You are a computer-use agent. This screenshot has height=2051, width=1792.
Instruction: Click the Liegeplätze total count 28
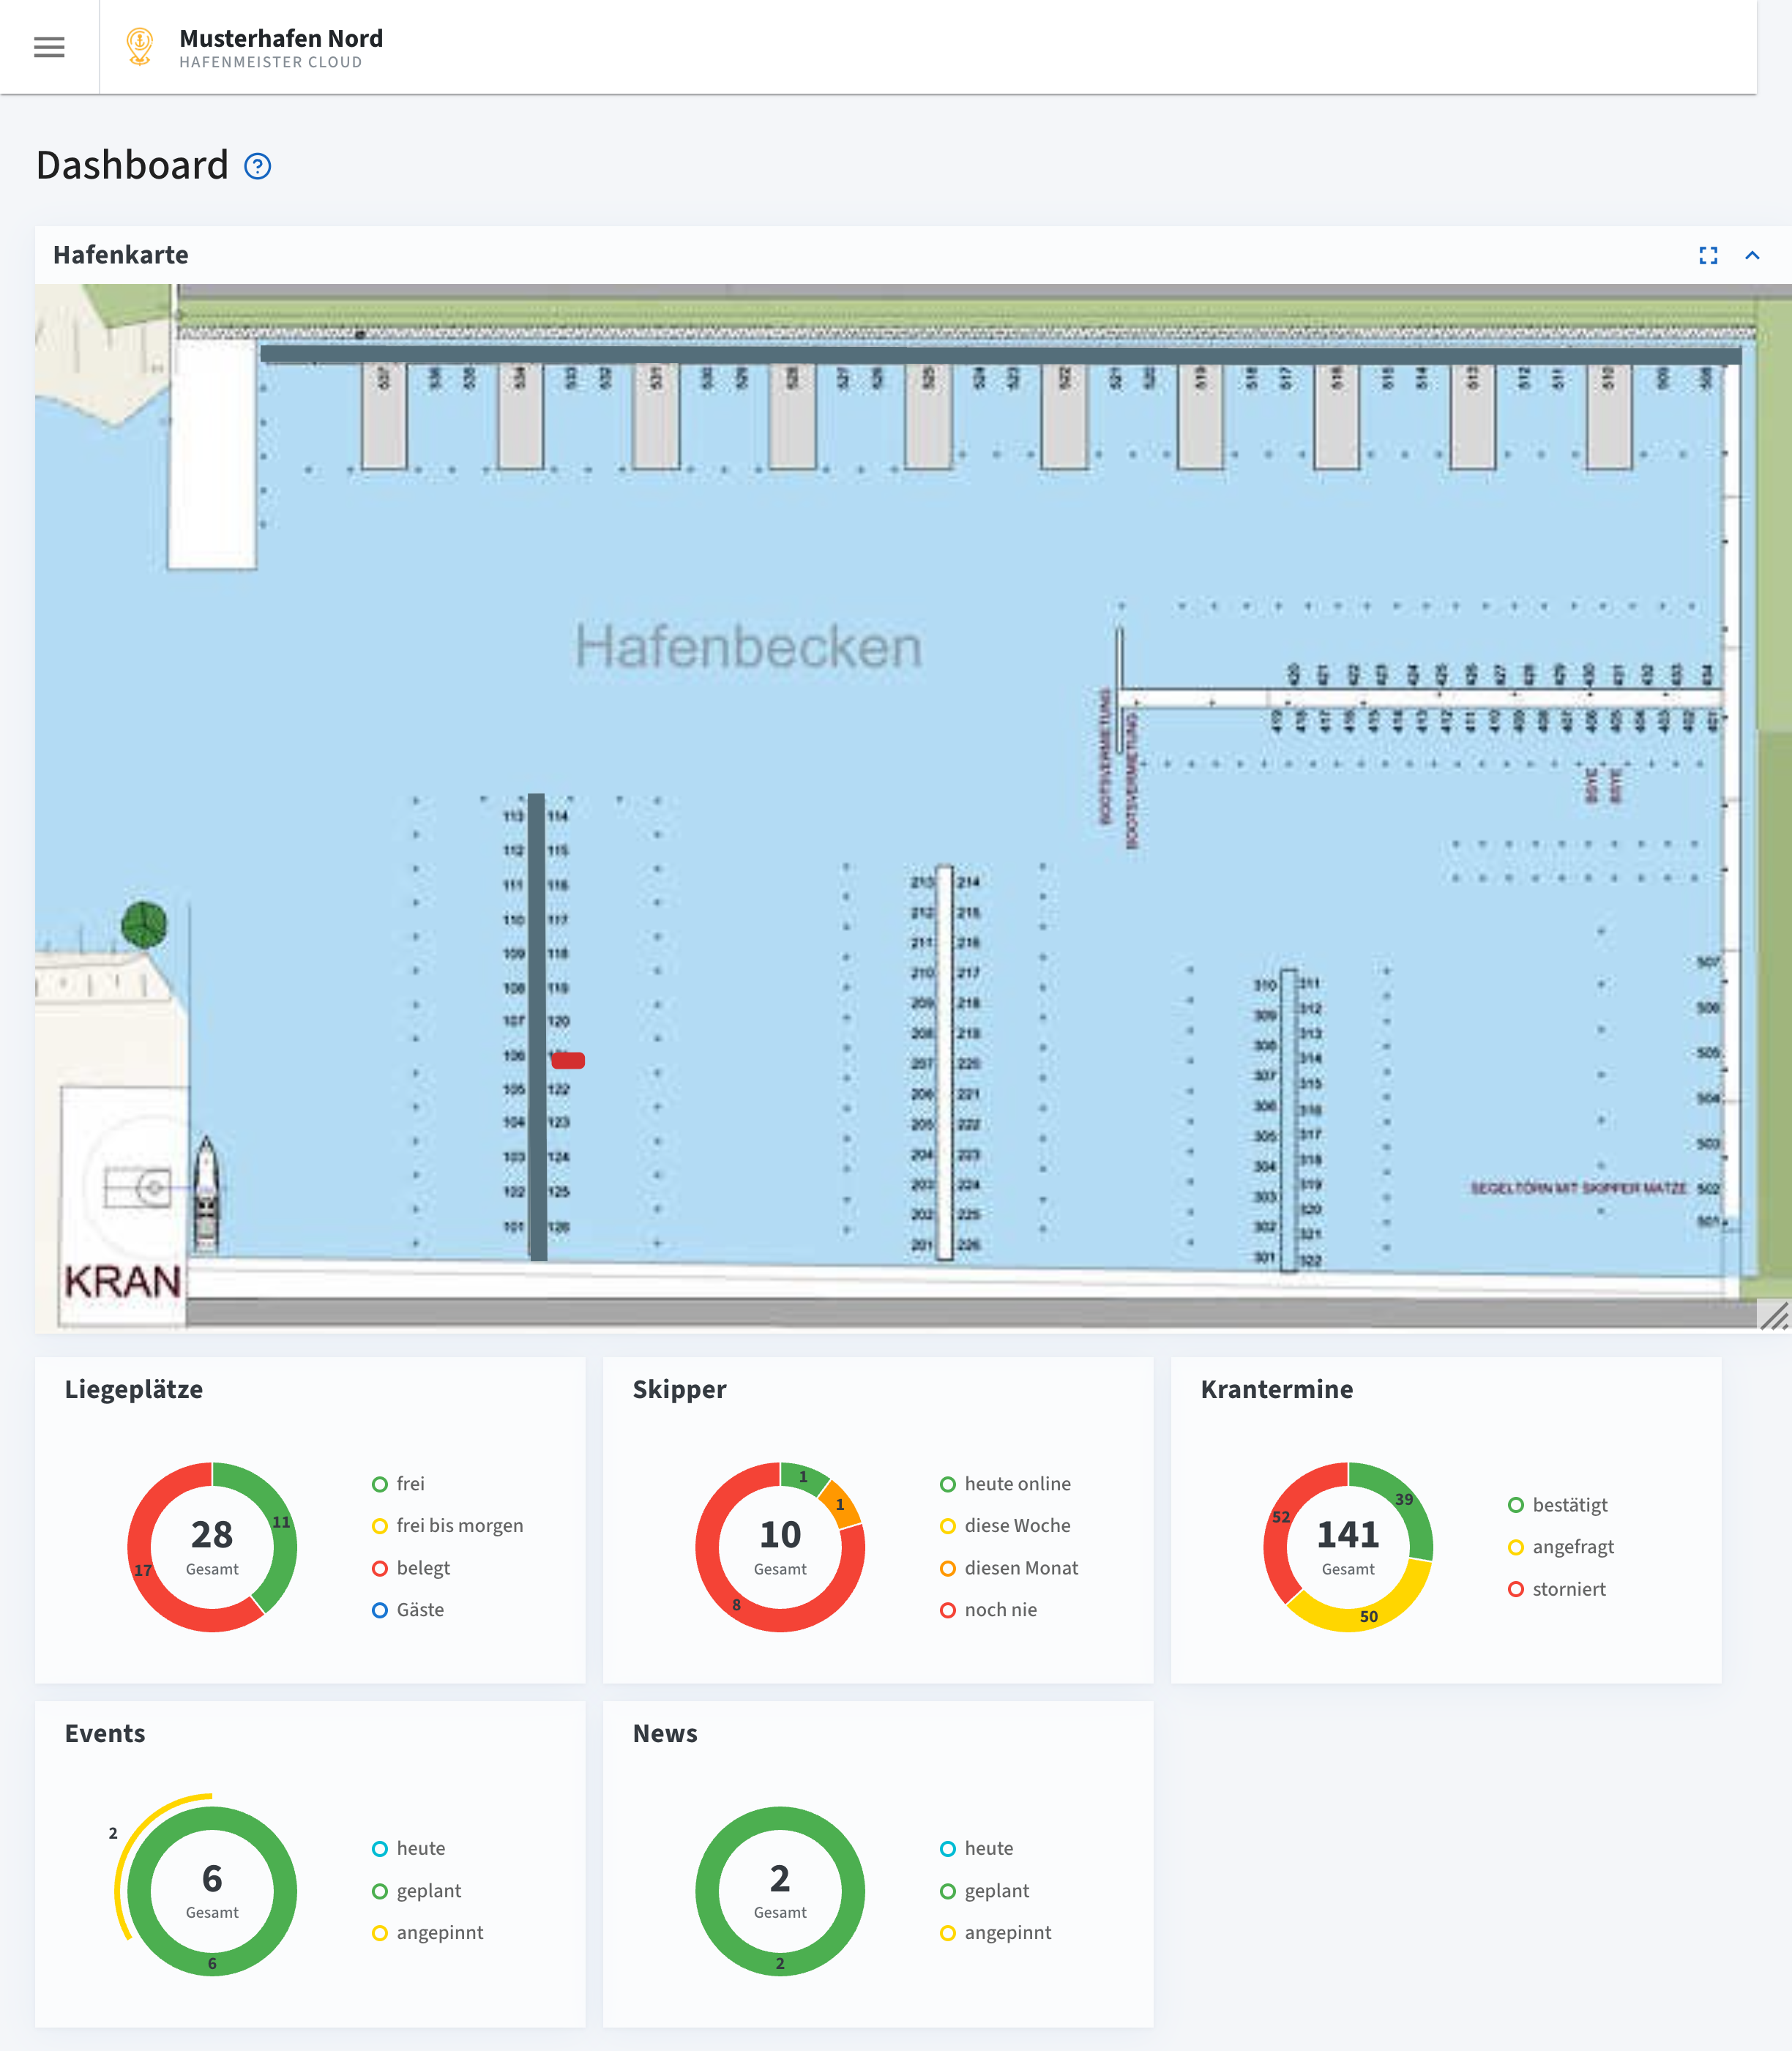click(x=211, y=1535)
